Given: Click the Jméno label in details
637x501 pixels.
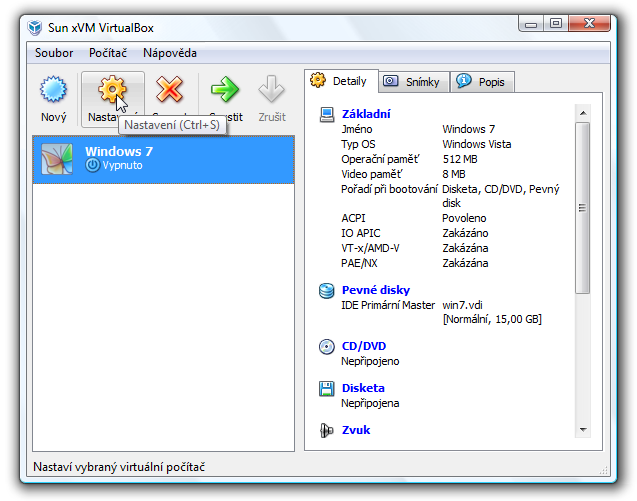Looking at the screenshot, I should pyautogui.click(x=357, y=129).
